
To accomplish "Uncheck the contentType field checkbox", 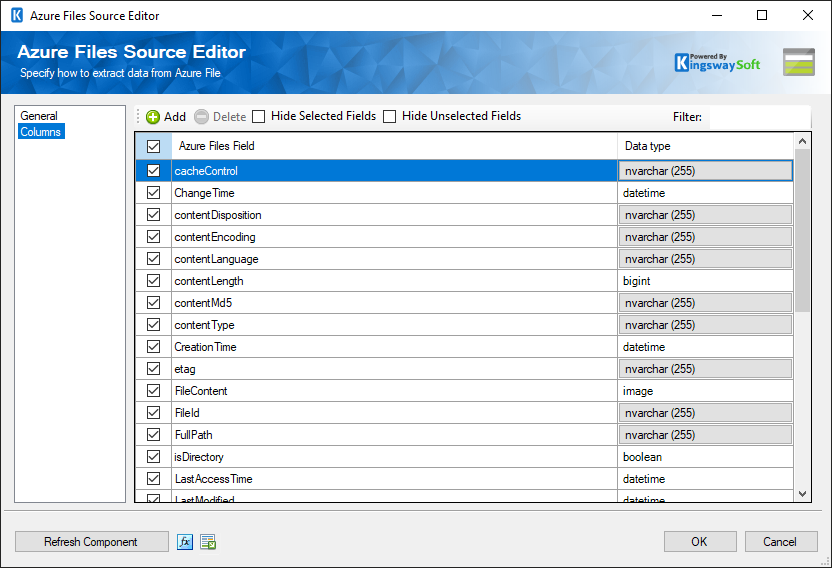I will tap(153, 324).
